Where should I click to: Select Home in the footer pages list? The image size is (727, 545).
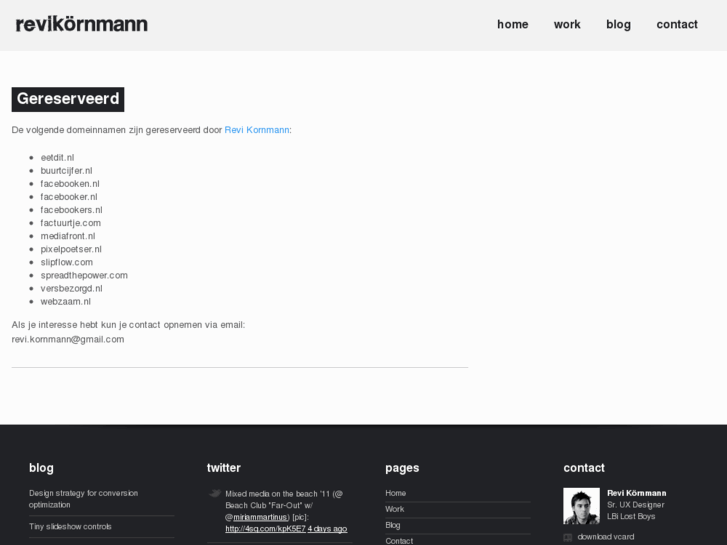(x=396, y=493)
